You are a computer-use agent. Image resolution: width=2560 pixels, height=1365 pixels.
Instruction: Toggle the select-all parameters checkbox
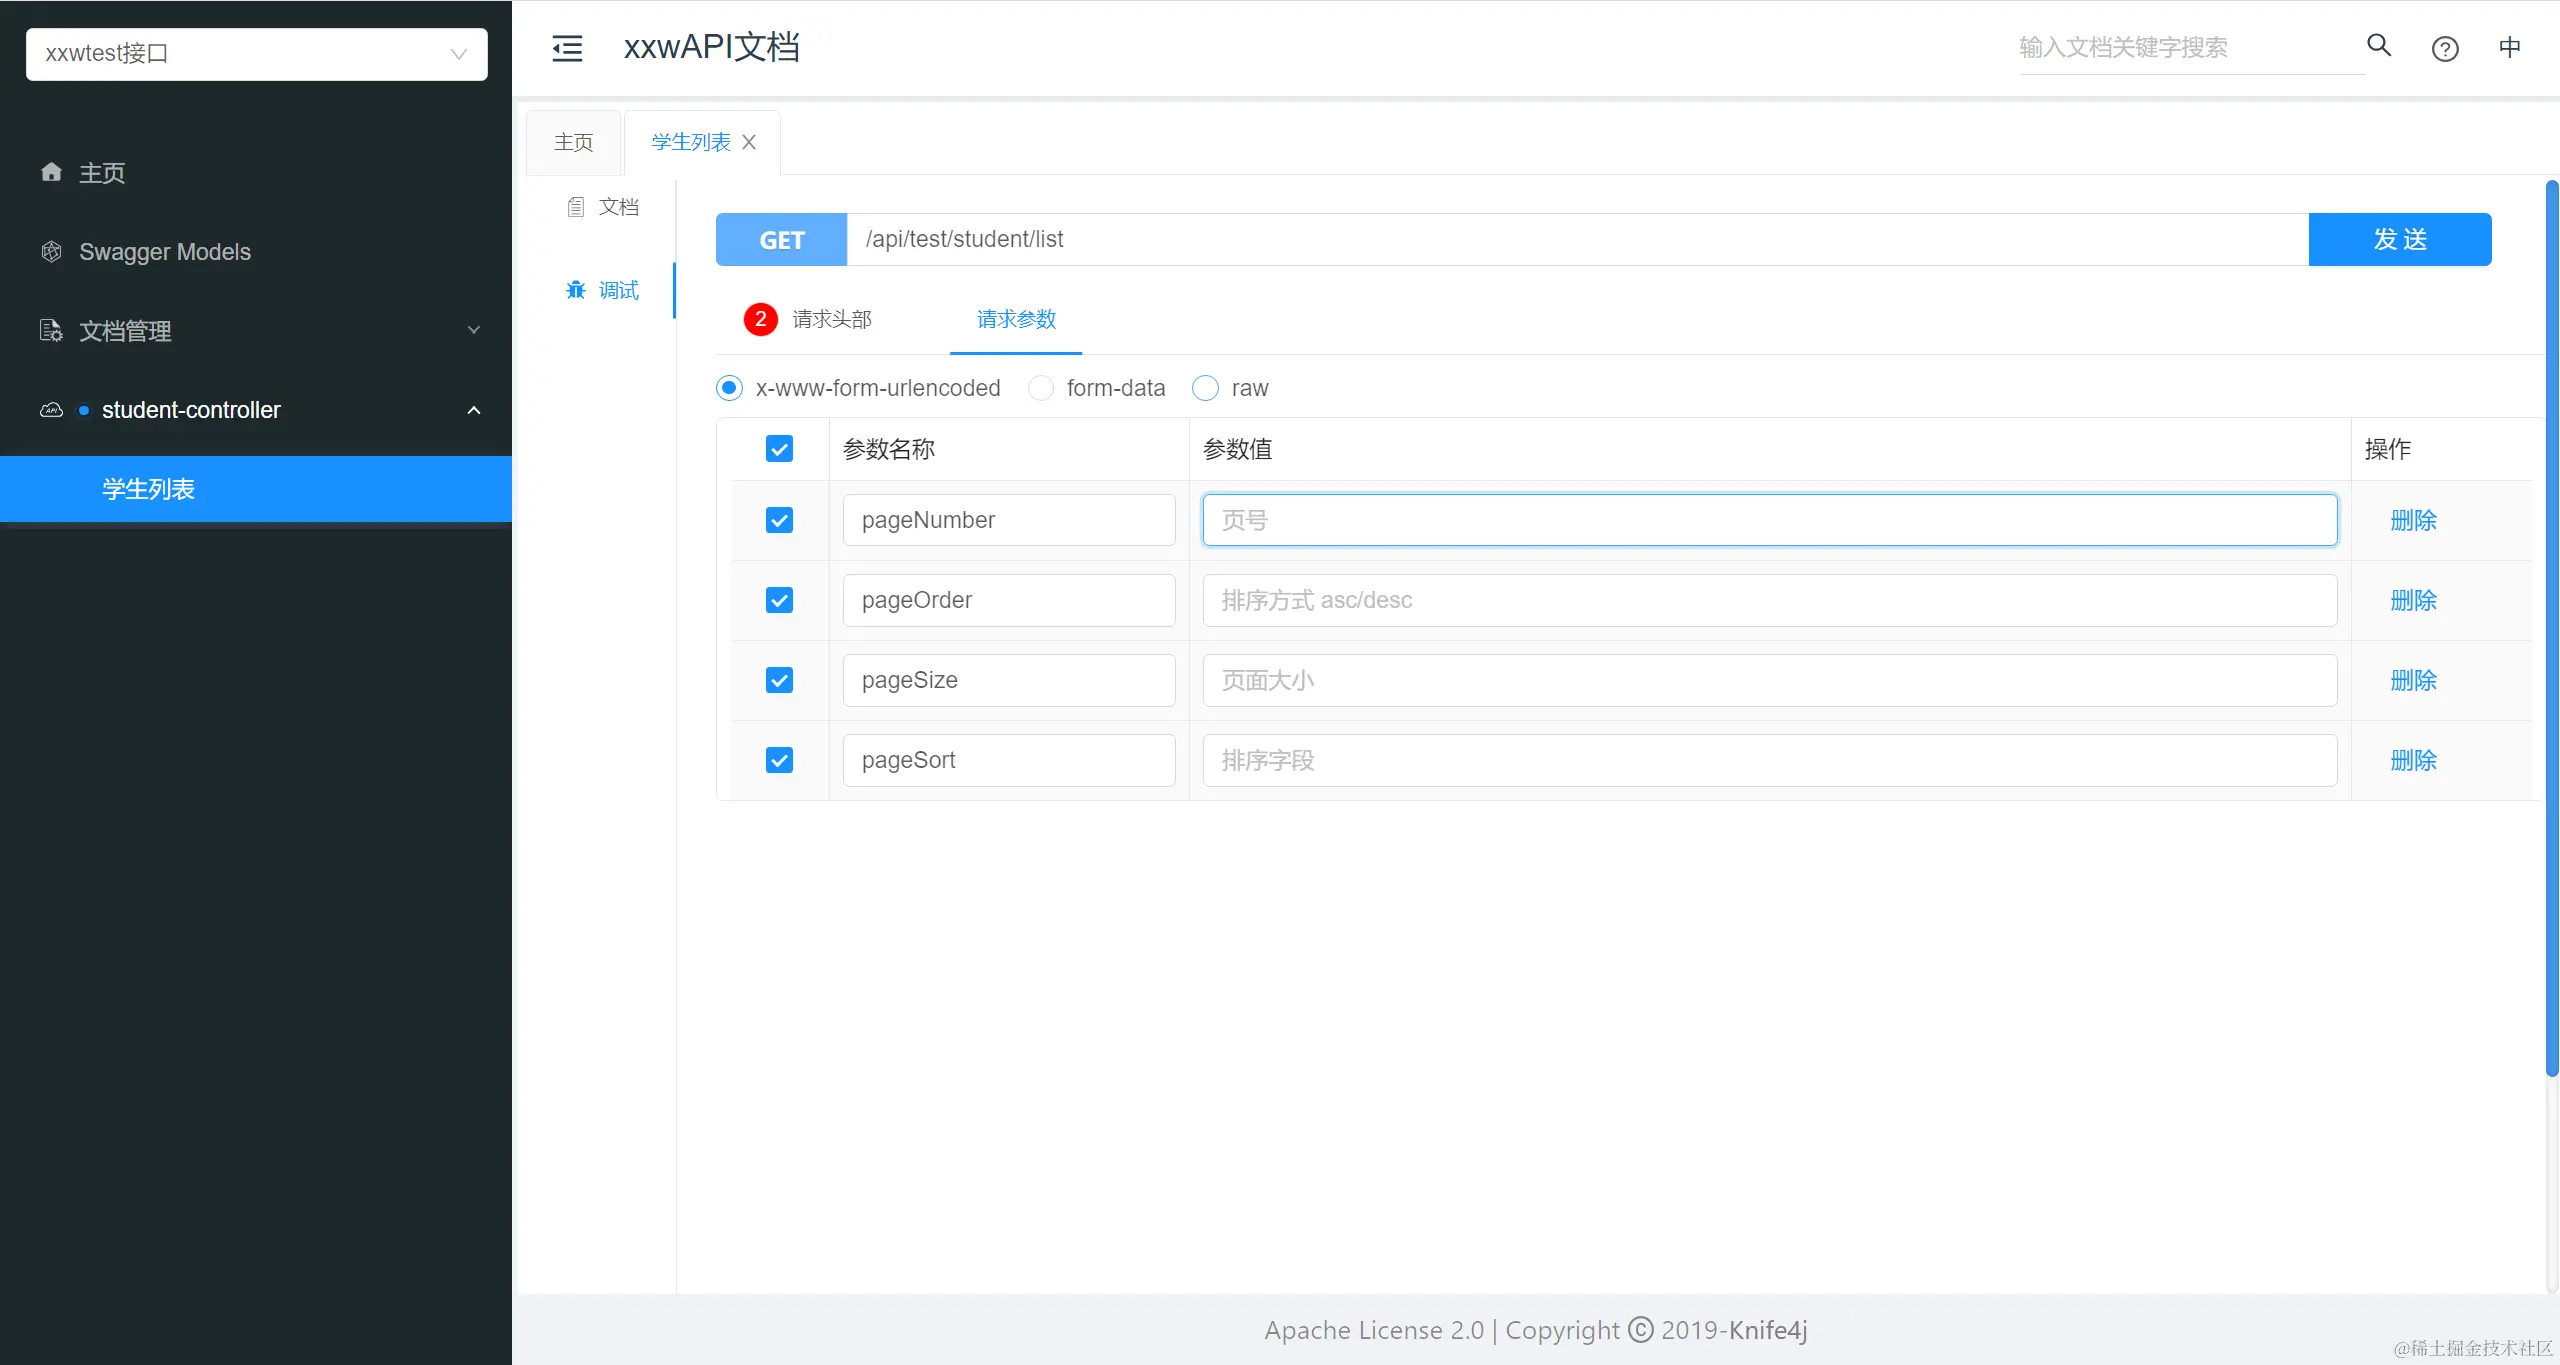[x=779, y=449]
